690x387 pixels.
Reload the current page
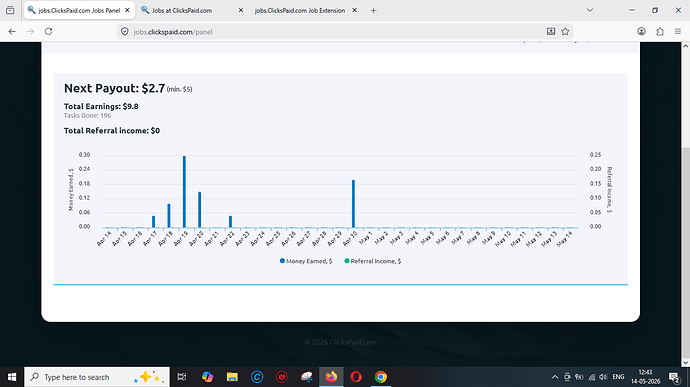pos(48,31)
